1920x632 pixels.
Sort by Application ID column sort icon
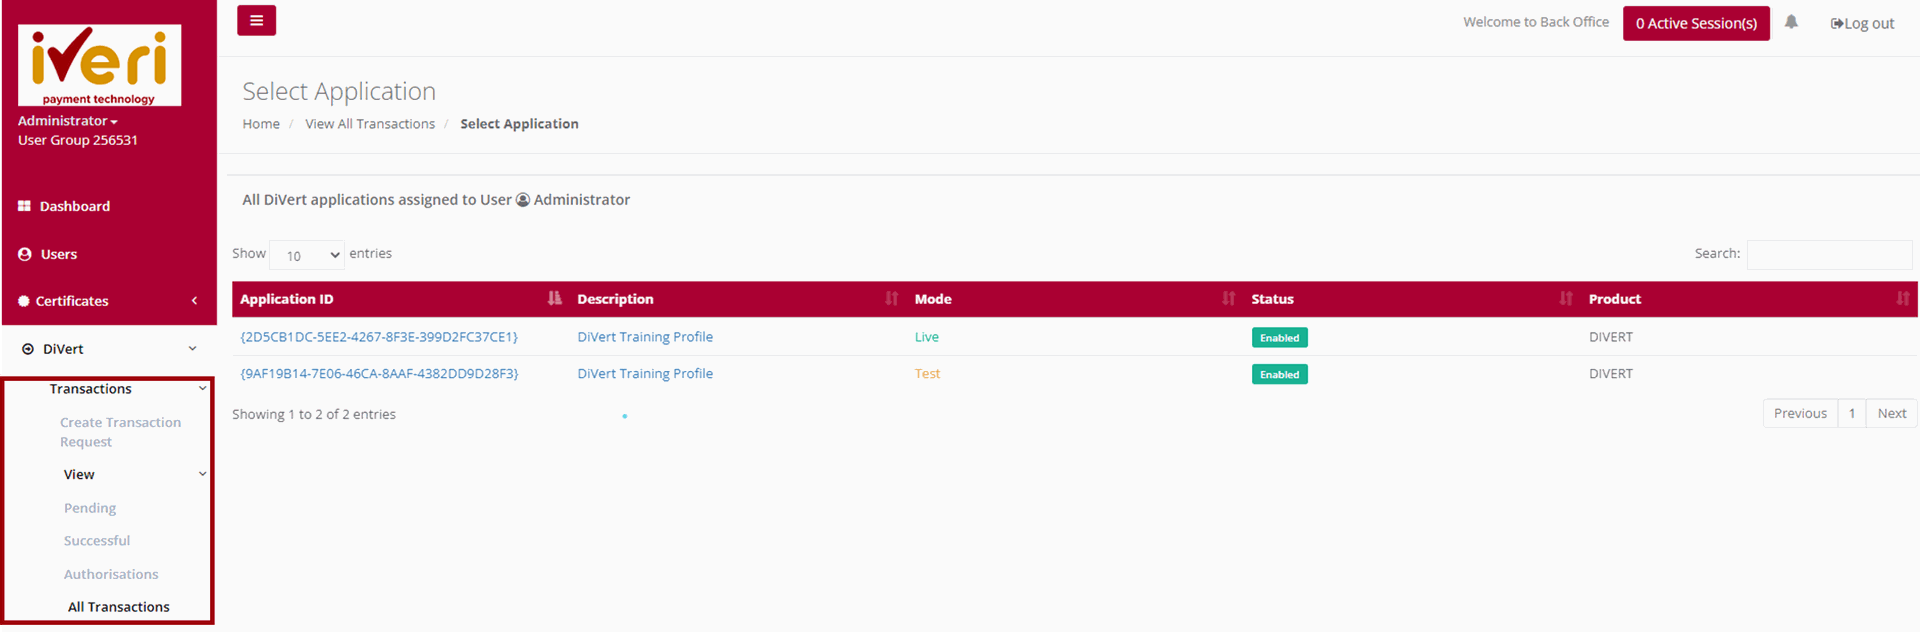pyautogui.click(x=555, y=298)
